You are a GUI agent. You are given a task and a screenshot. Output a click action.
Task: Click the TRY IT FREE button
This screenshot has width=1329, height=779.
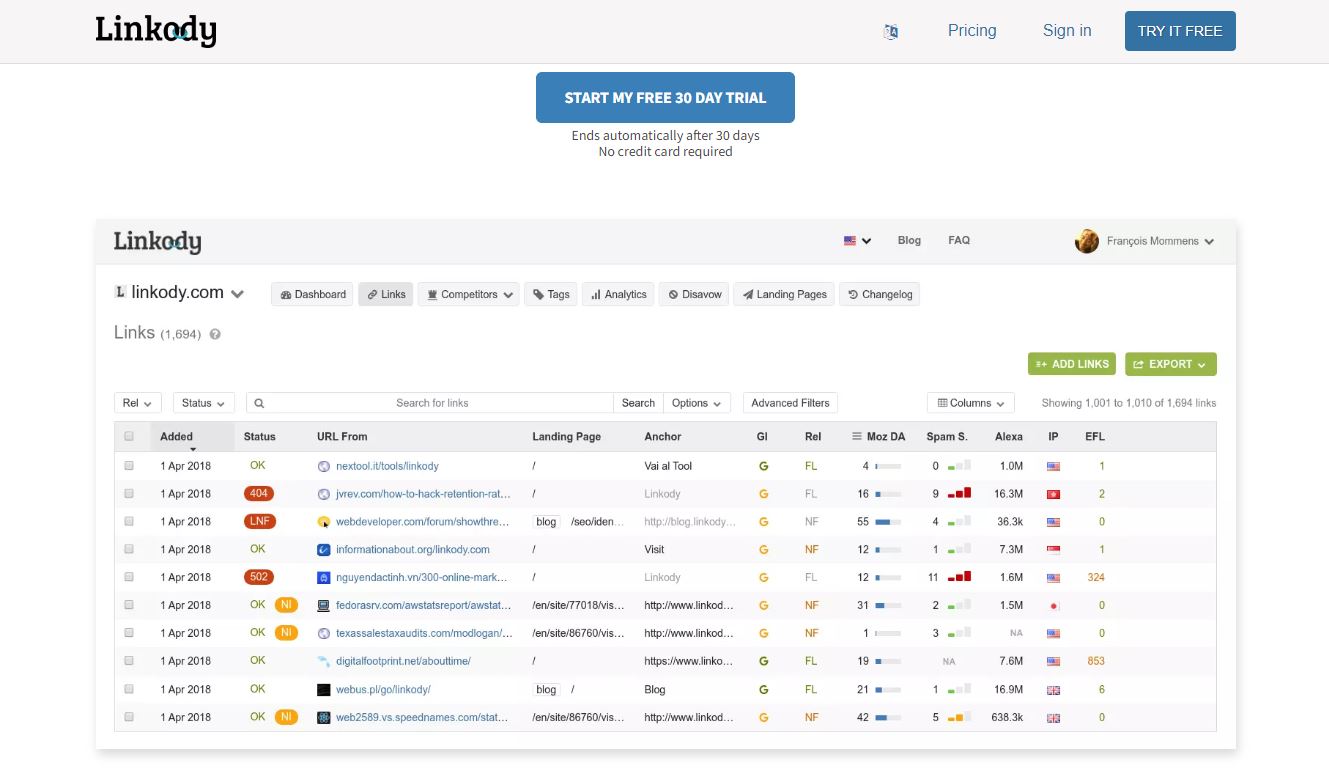(x=1180, y=31)
